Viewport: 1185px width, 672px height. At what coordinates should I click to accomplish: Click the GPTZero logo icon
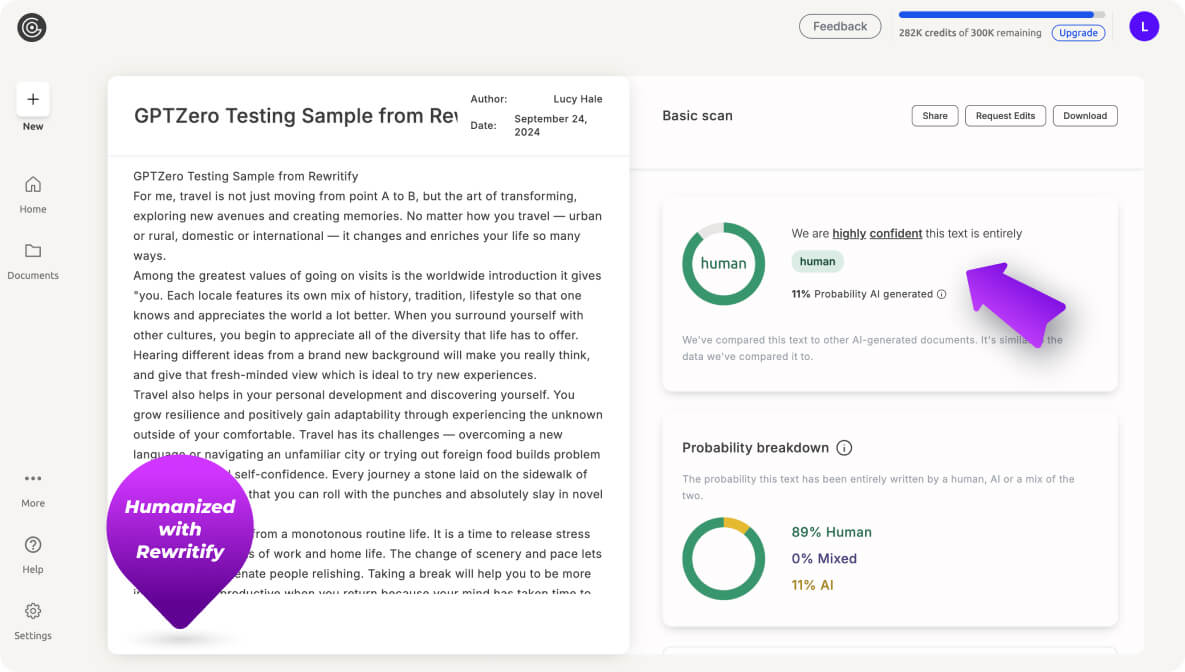click(32, 28)
